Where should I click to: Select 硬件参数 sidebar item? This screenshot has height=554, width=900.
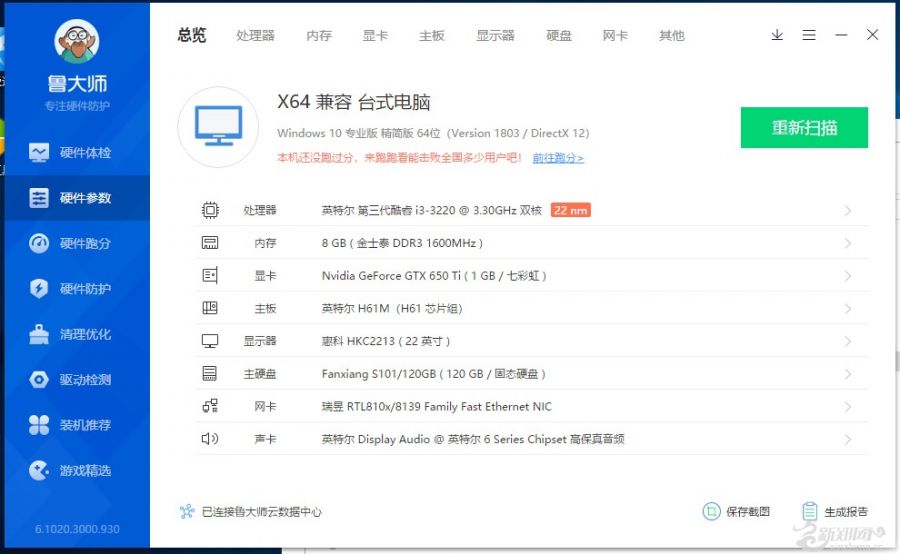(x=77, y=198)
